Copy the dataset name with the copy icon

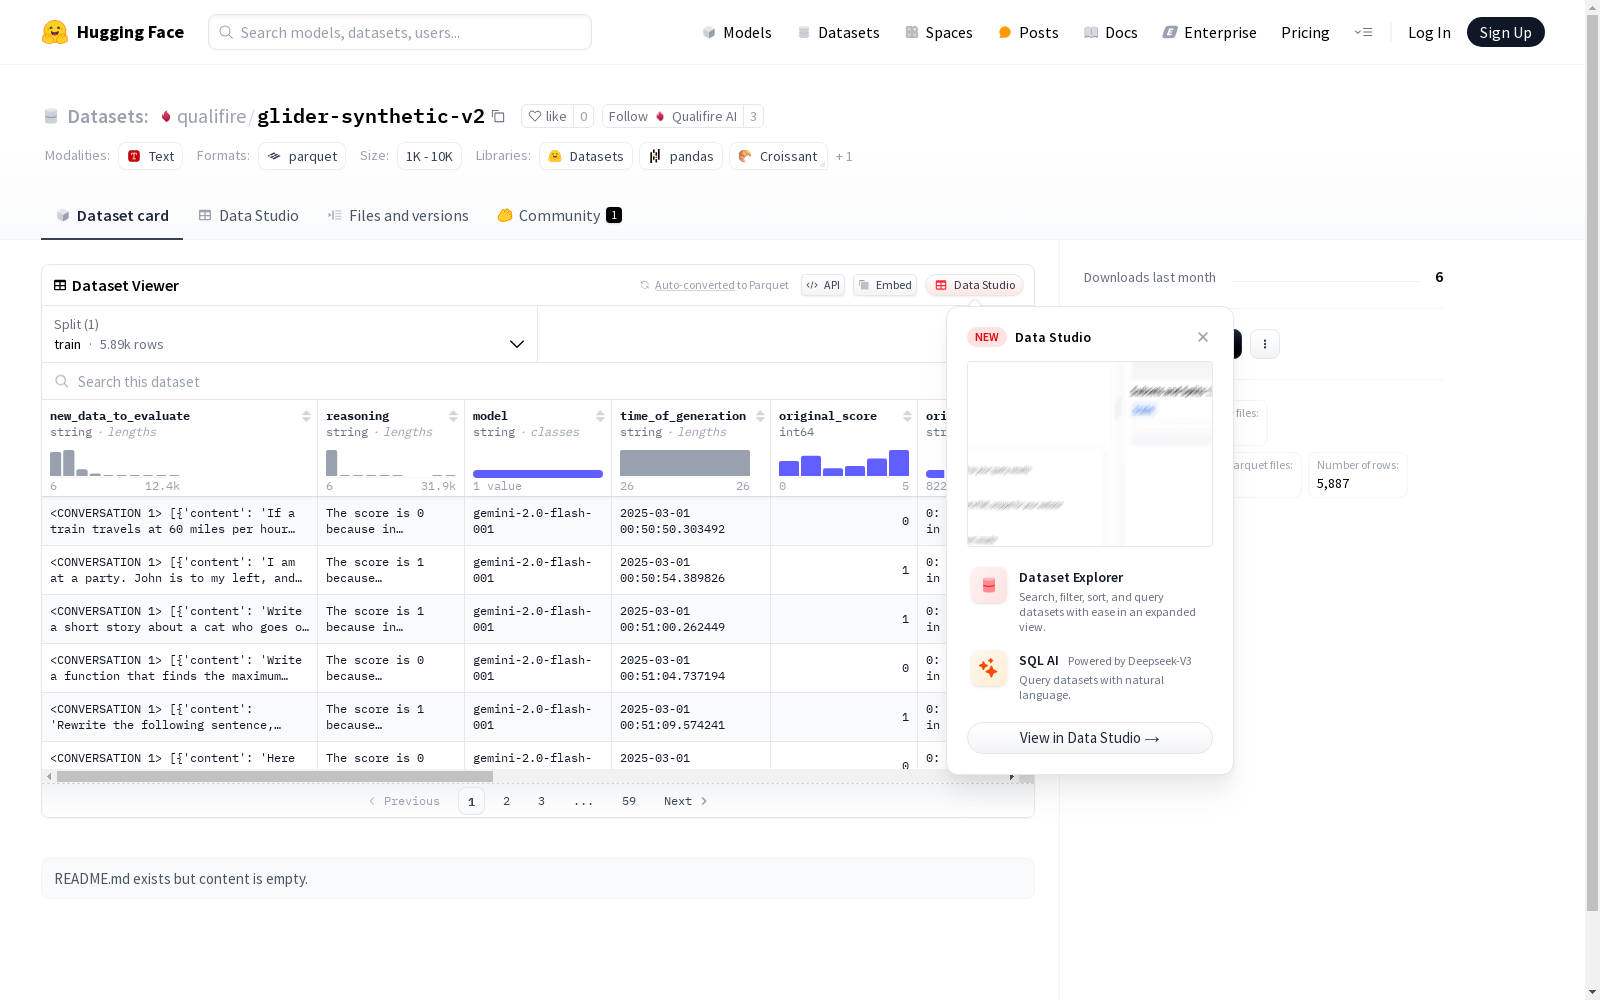point(498,116)
